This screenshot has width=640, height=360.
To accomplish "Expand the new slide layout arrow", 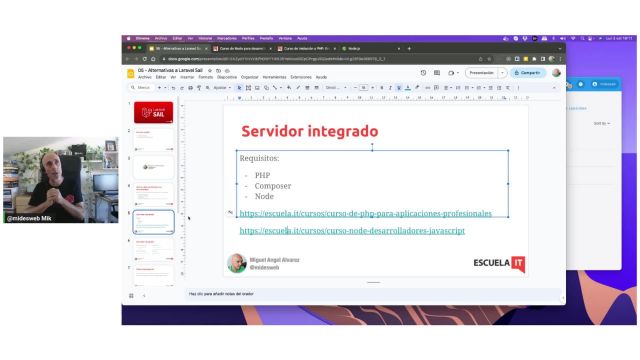I will pos(165,88).
